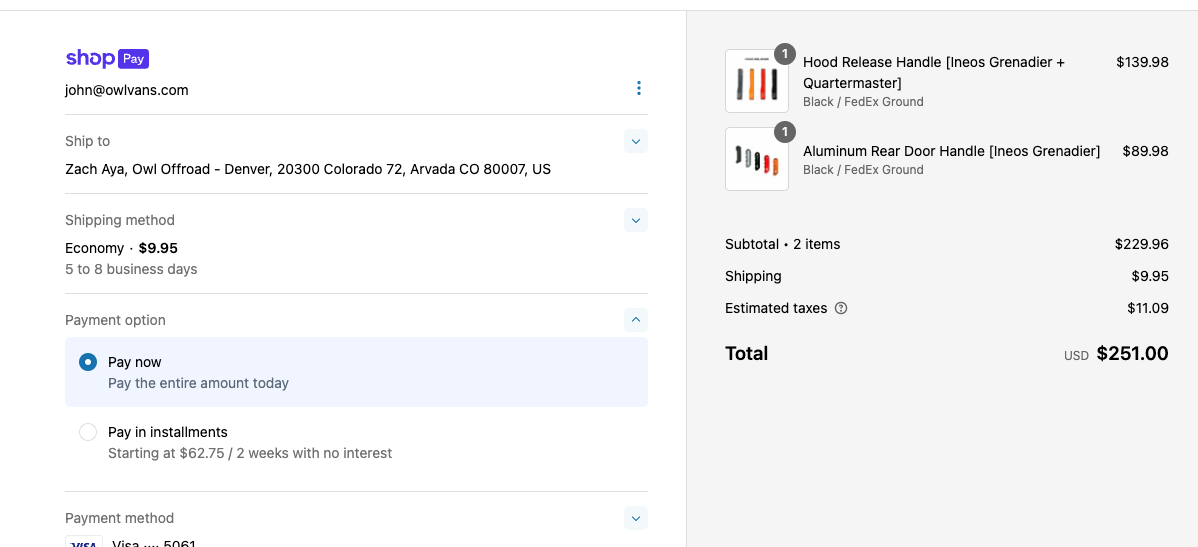
Task: Select the Pay now radio button
Action: tap(88, 362)
